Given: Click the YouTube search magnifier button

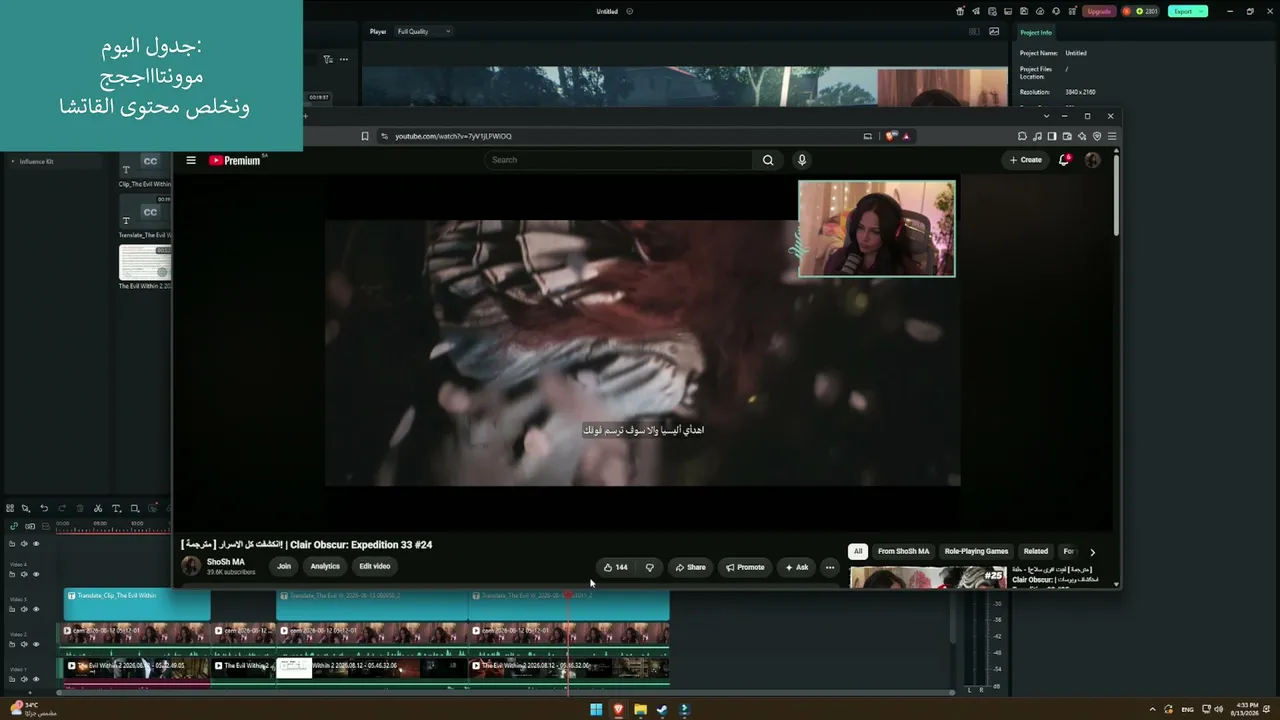Looking at the screenshot, I should coord(768,160).
